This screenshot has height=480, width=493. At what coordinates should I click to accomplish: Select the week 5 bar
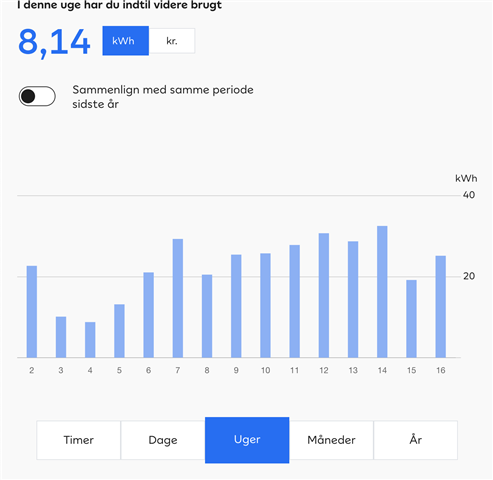tap(119, 331)
